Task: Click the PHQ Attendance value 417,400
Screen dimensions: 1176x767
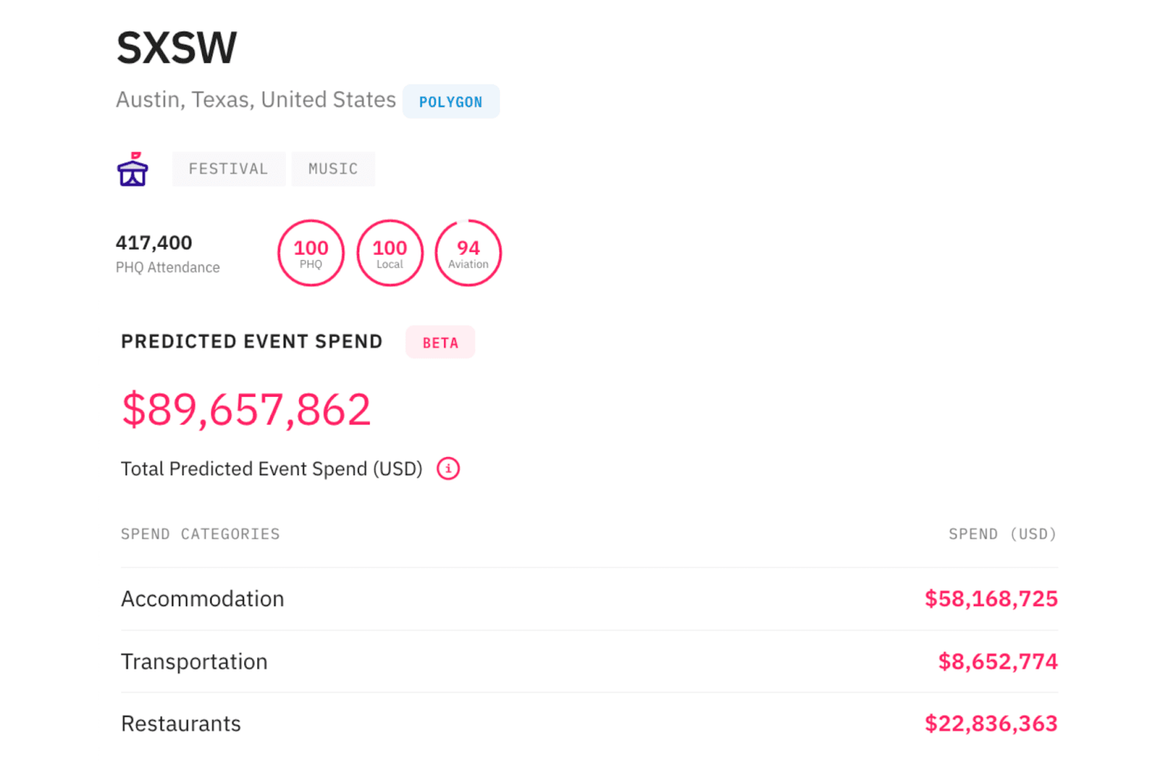Action: [155, 242]
